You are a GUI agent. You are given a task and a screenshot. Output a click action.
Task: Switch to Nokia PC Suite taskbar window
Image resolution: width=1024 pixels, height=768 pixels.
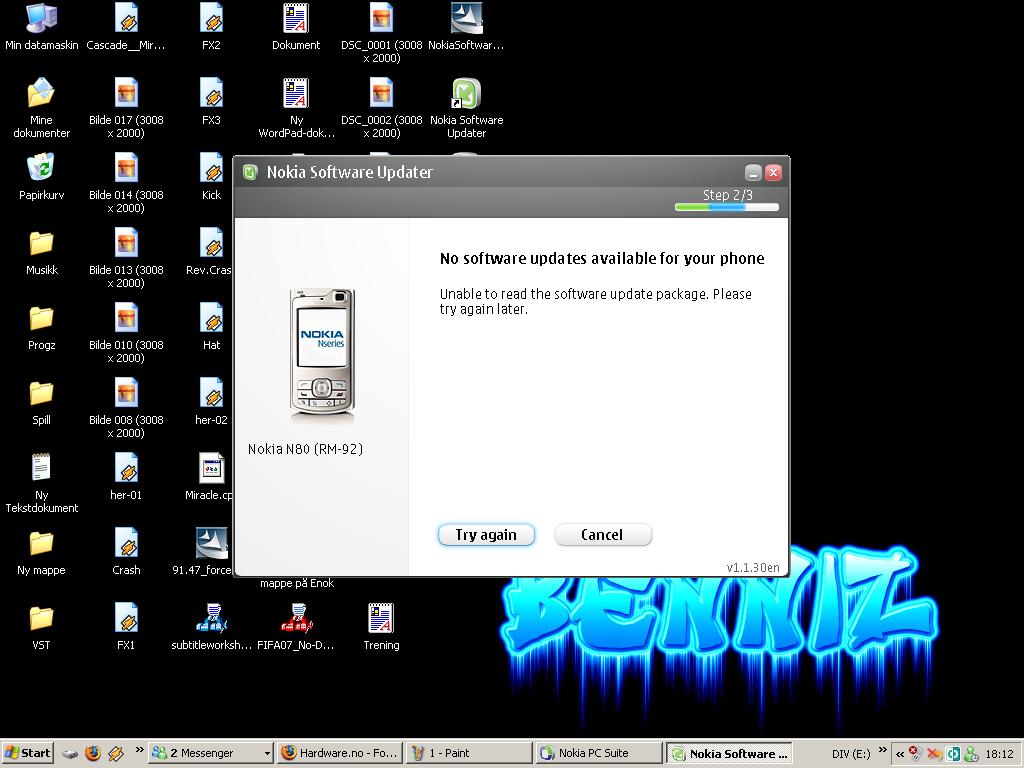click(x=598, y=753)
